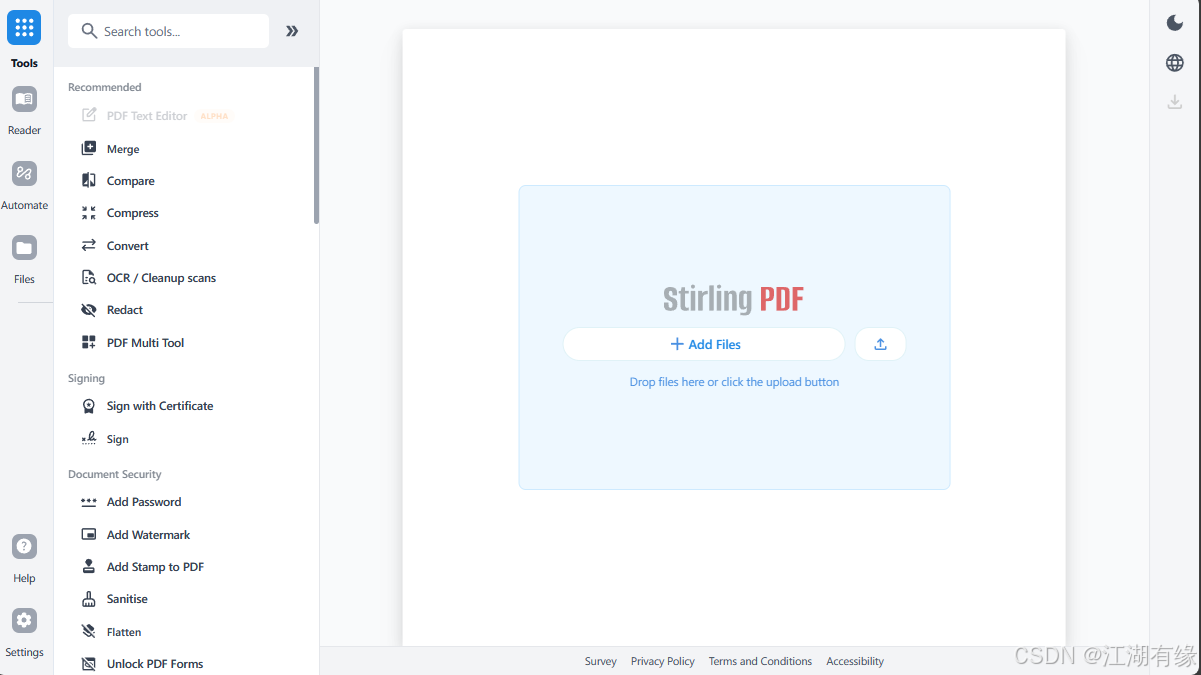Open the language globe icon
Screen dimensions: 1201x675
[x=1175, y=63]
